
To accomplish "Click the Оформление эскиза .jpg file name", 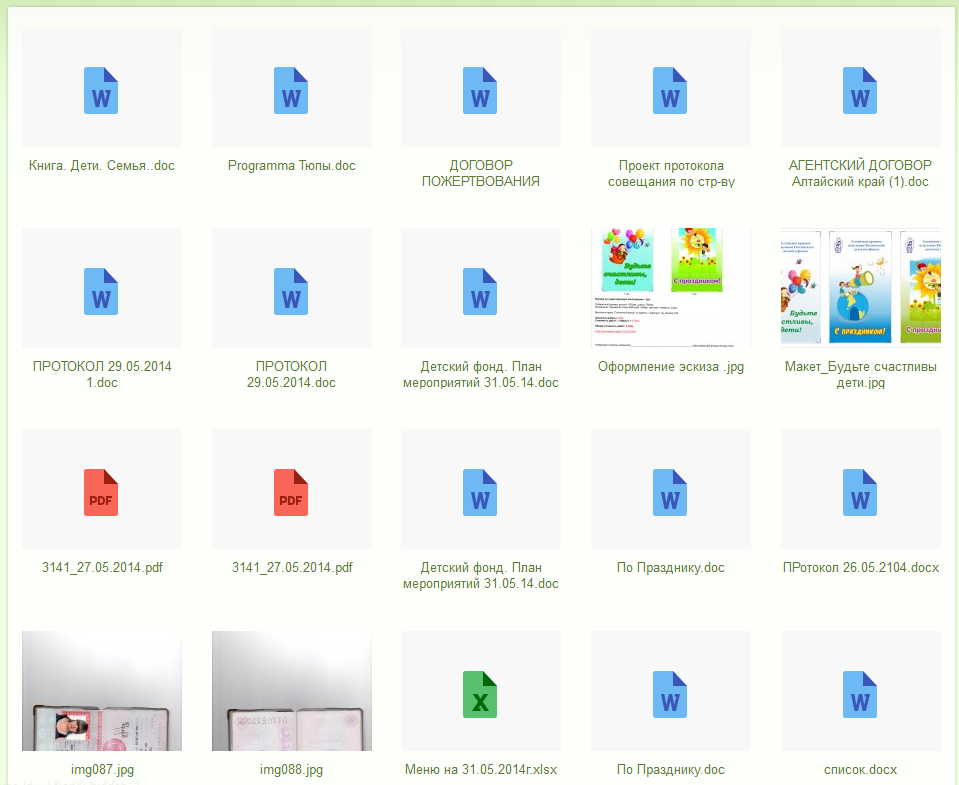I will [x=671, y=367].
